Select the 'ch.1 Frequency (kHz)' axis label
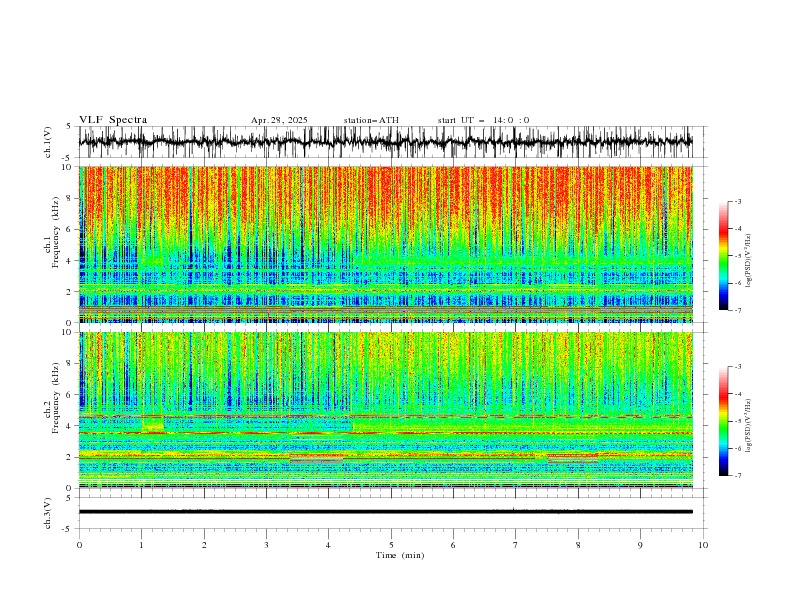792x612 pixels. pyautogui.click(x=52, y=233)
